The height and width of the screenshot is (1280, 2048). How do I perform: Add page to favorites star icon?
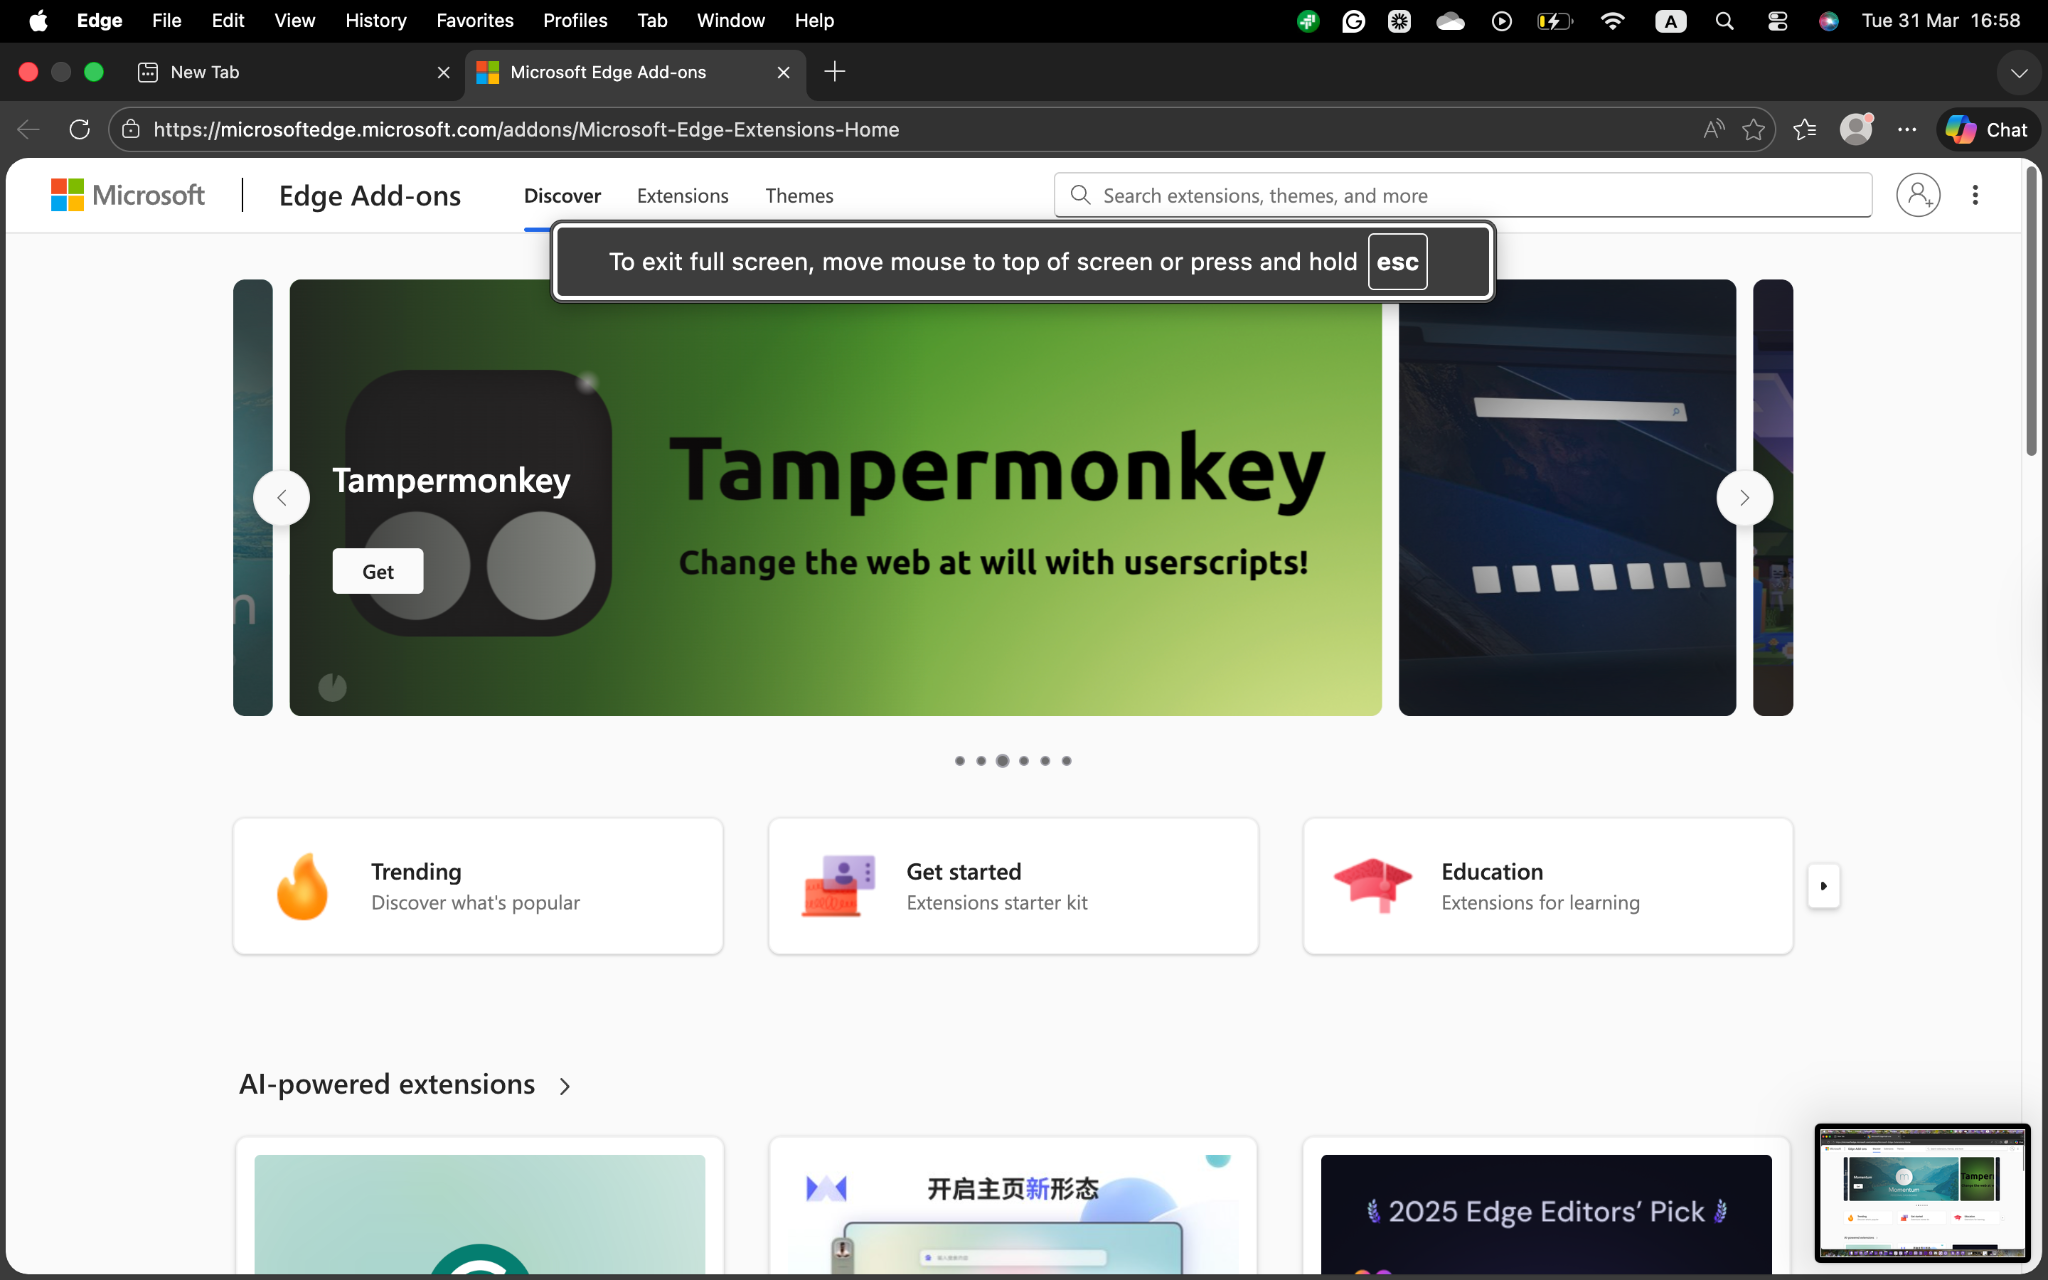coord(1753,130)
